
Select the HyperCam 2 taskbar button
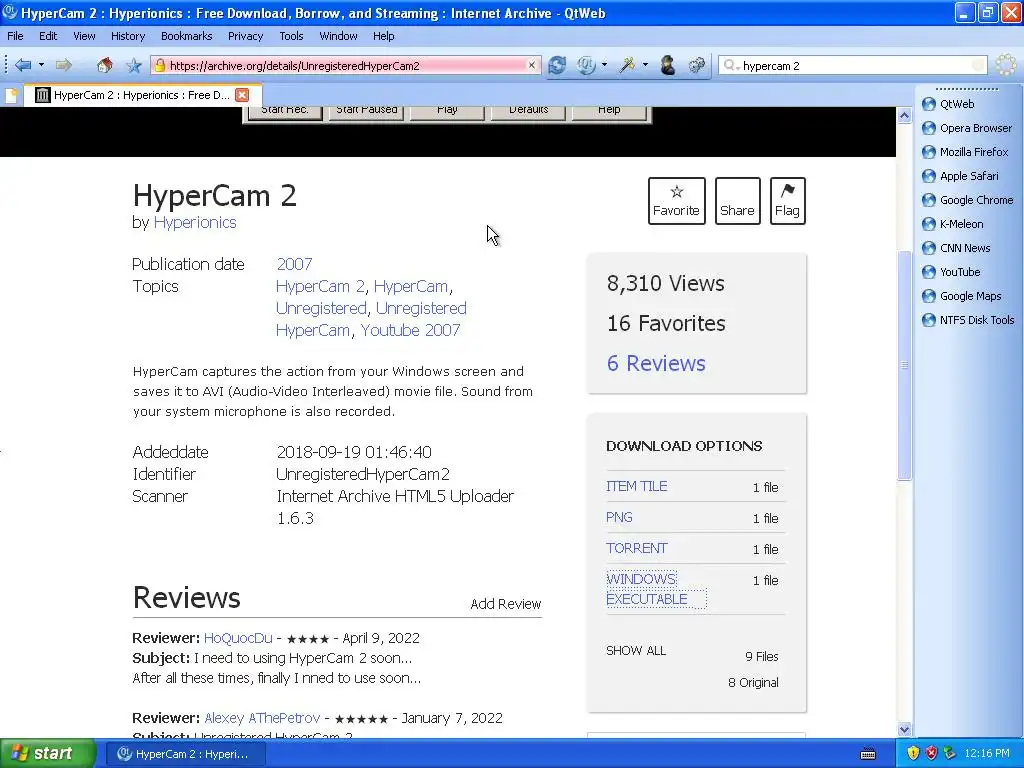tap(184, 754)
